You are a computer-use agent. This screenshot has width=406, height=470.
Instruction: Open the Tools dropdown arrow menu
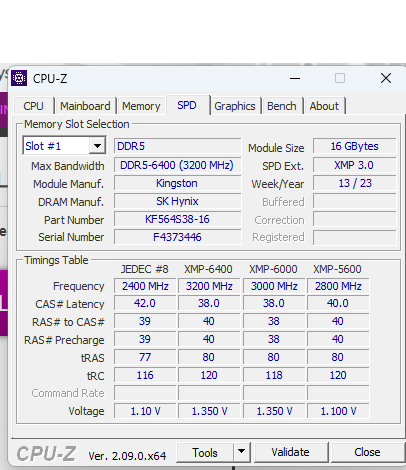point(242,452)
